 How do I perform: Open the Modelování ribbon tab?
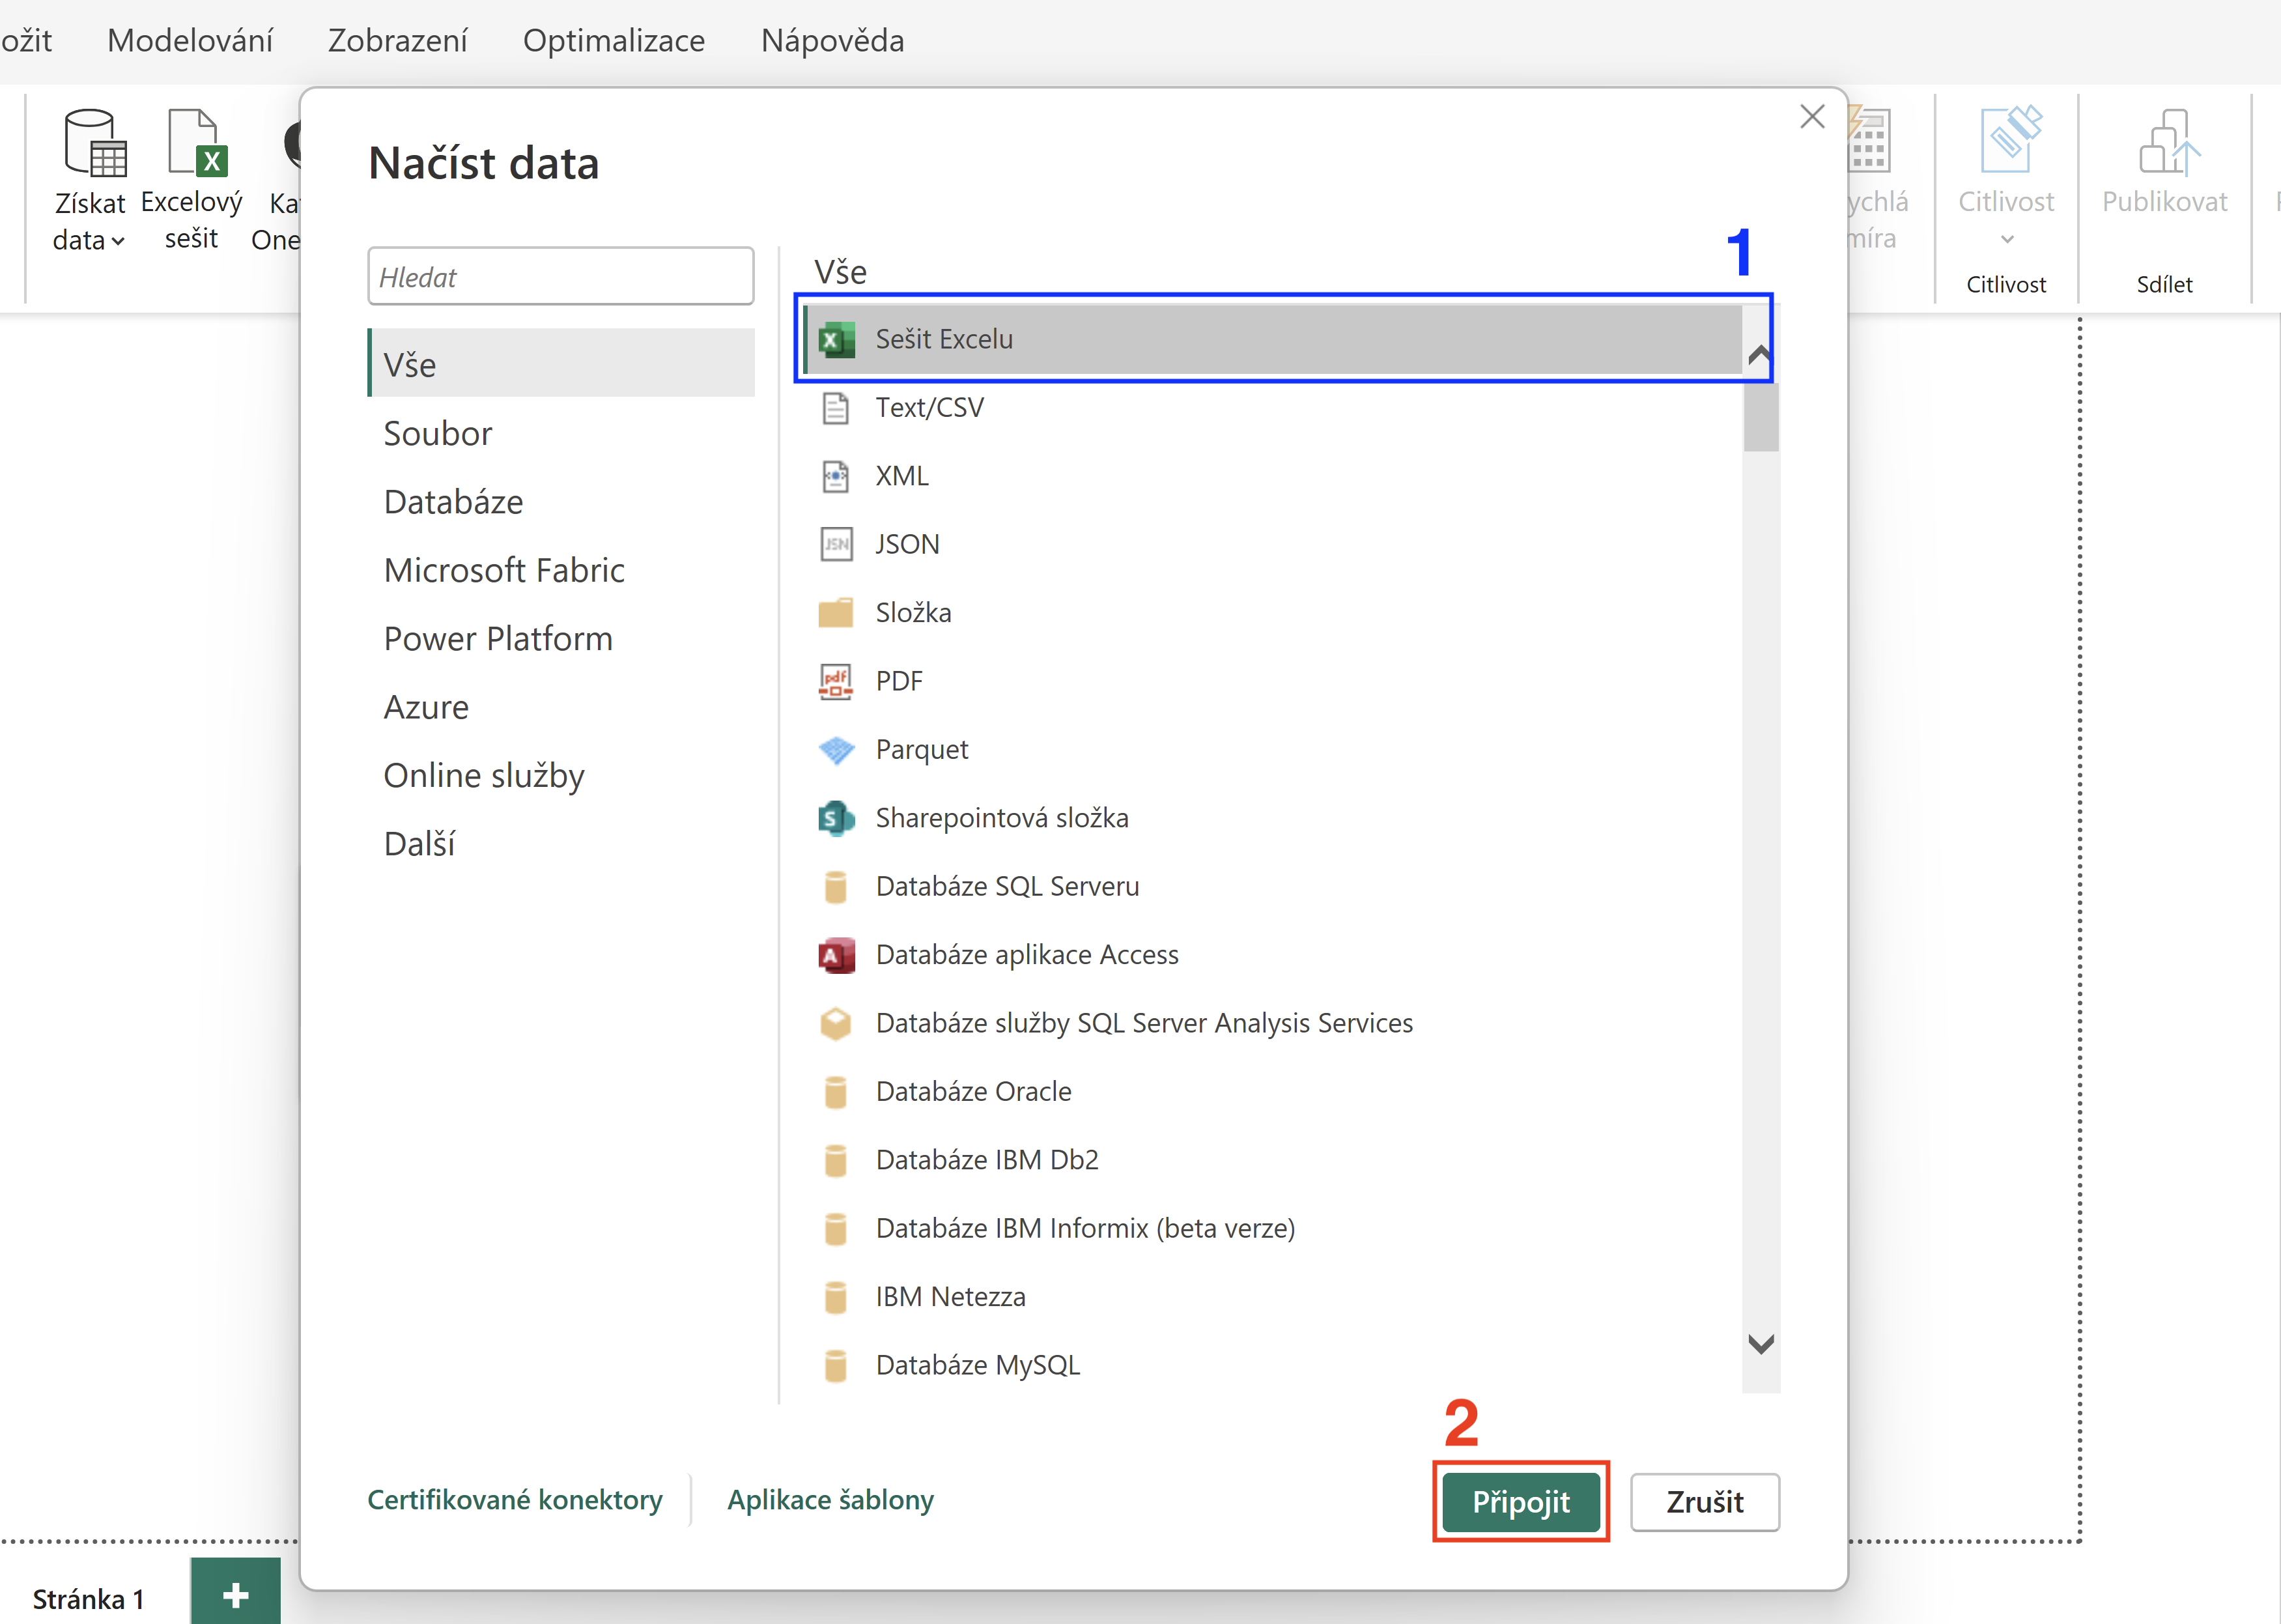[x=190, y=40]
